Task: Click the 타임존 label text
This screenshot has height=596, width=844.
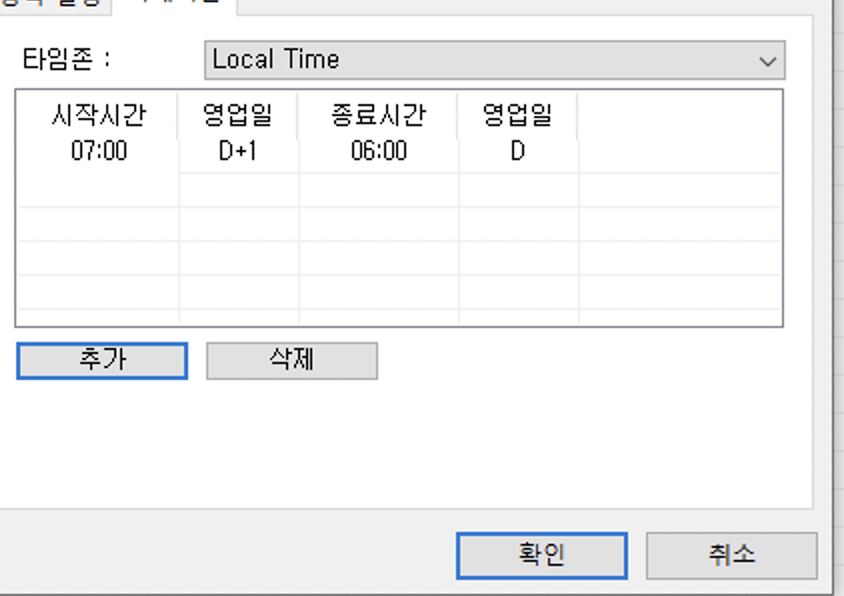Action: click(x=65, y=59)
